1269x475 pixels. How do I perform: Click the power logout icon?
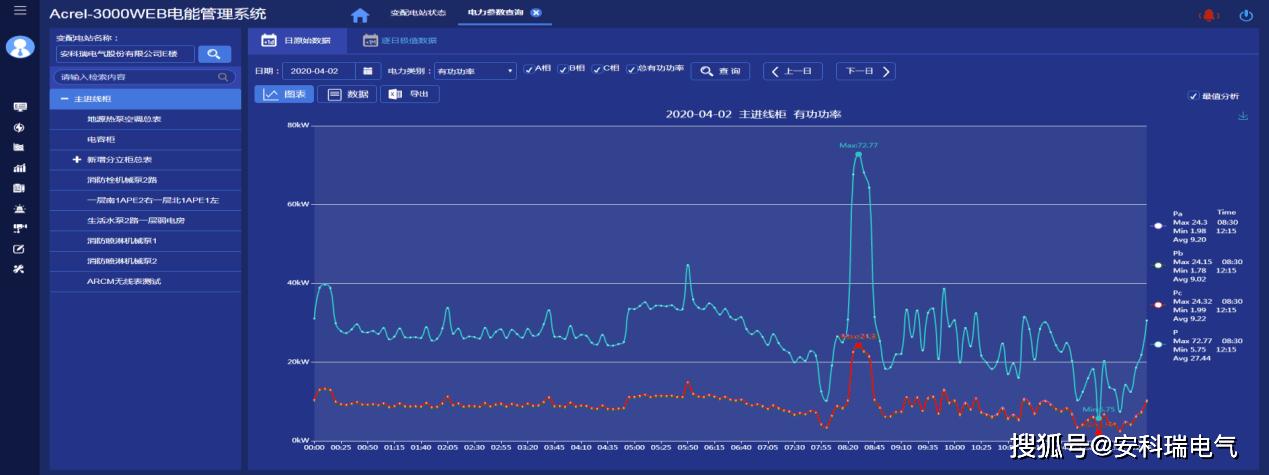1246,14
